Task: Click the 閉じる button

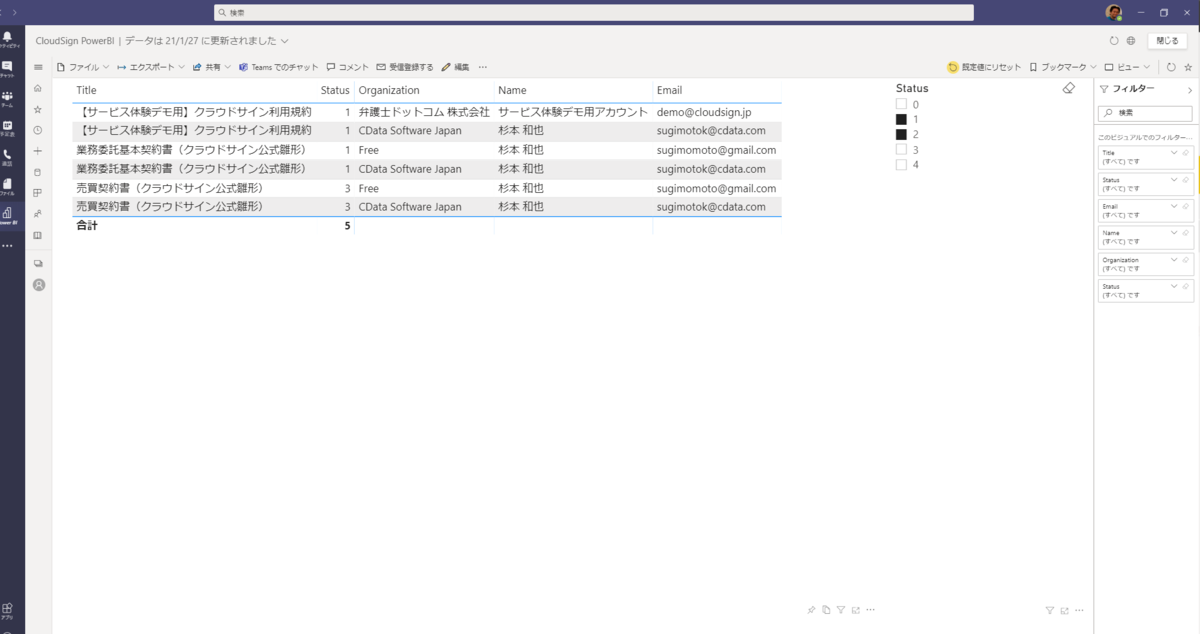Action: point(1167,41)
